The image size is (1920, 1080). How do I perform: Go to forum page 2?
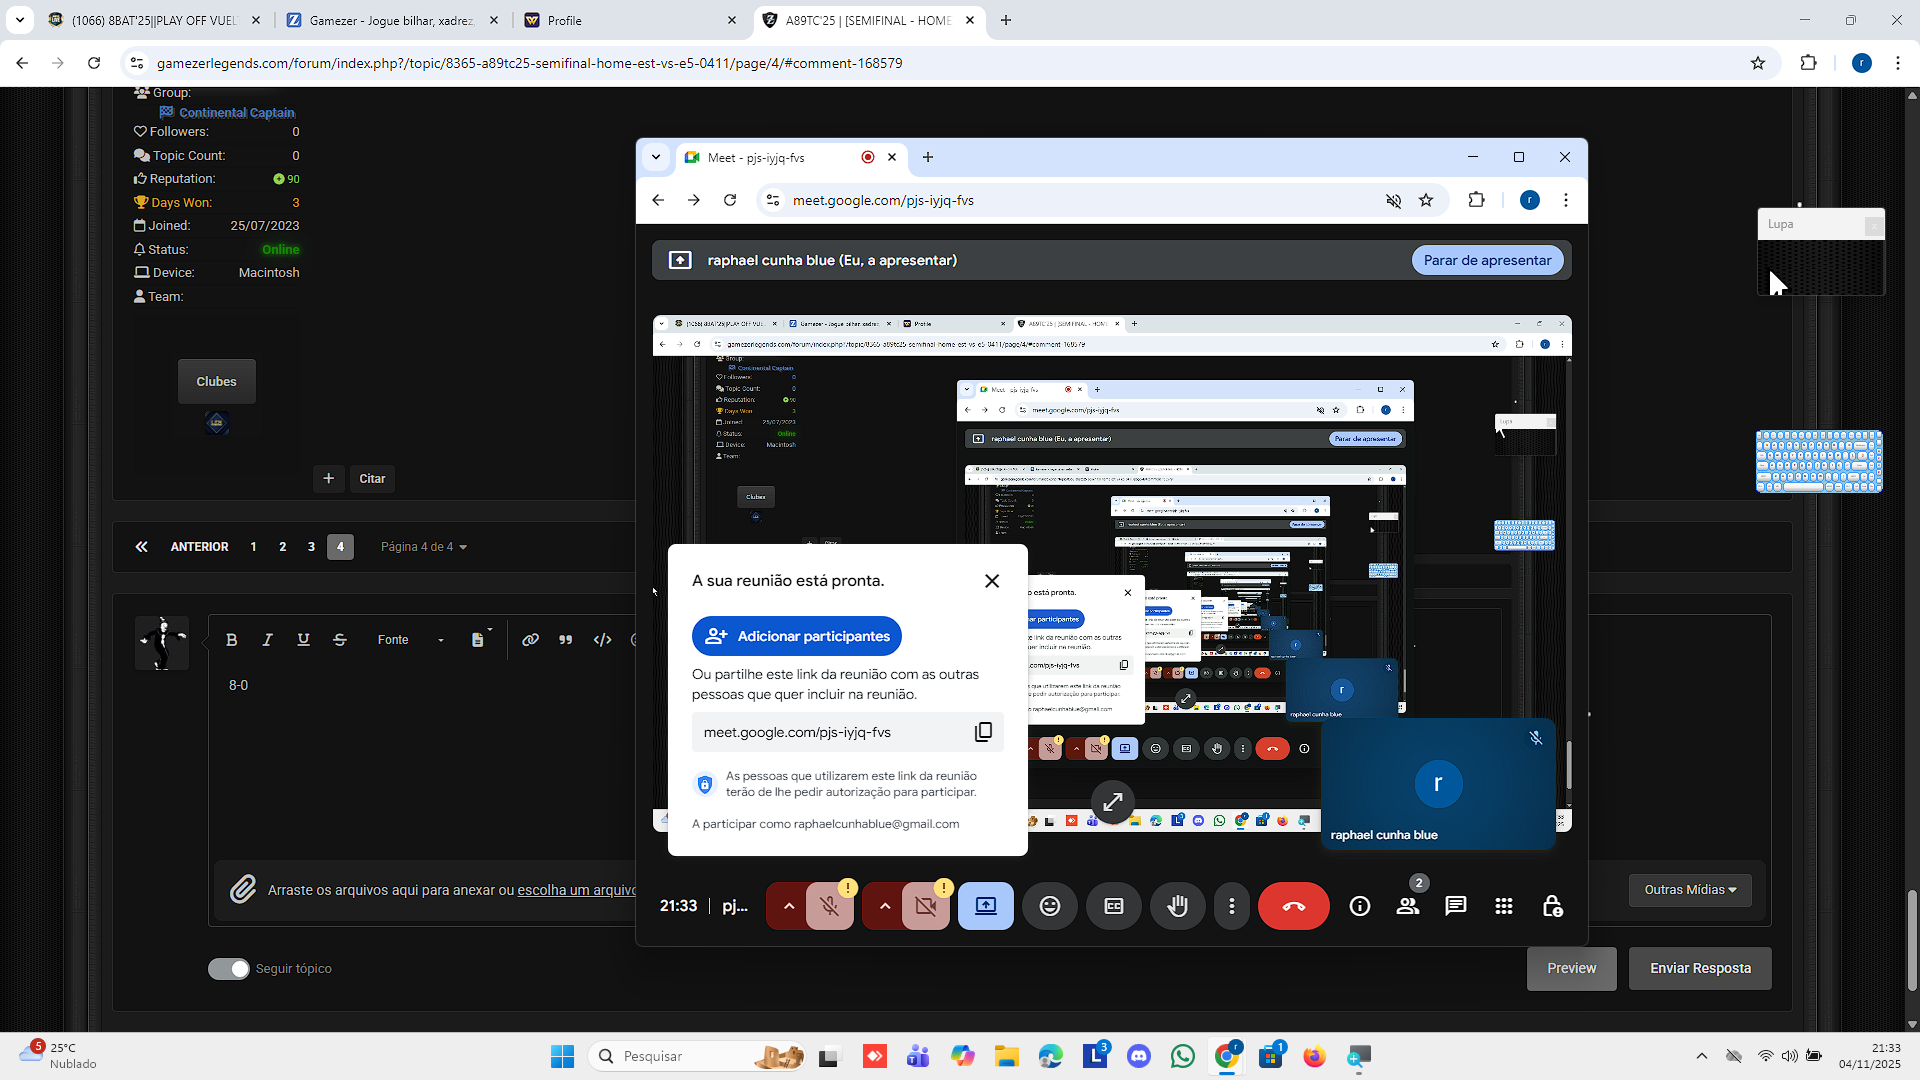282,547
